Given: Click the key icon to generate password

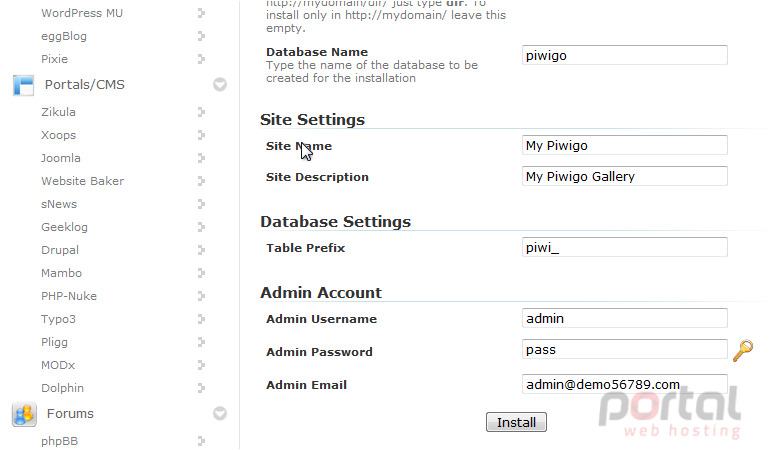Looking at the screenshot, I should click(743, 350).
